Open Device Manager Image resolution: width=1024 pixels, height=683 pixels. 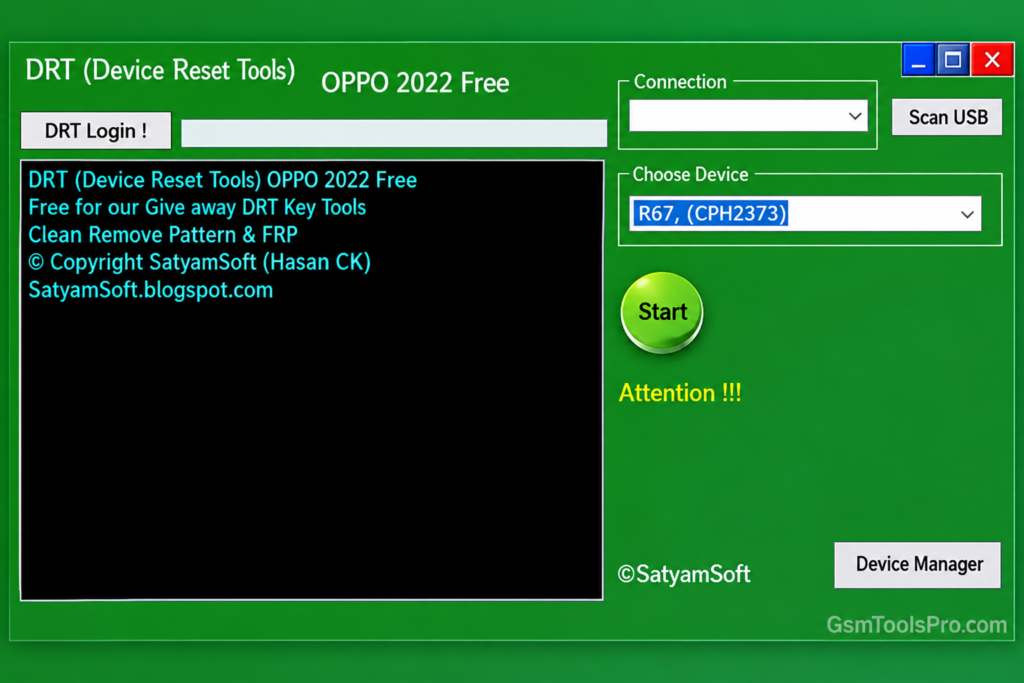coord(918,565)
